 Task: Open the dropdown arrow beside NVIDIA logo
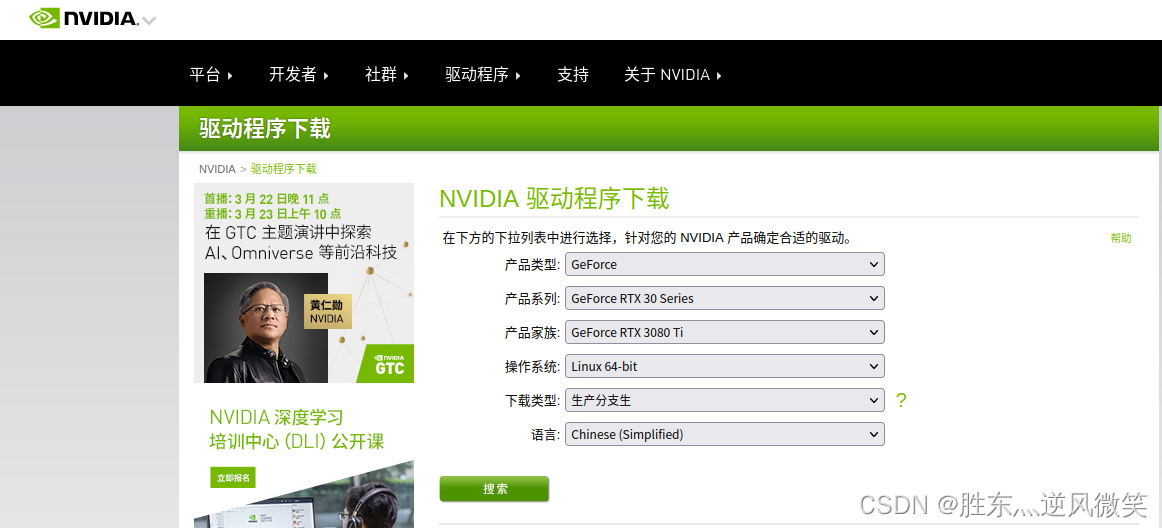point(149,21)
